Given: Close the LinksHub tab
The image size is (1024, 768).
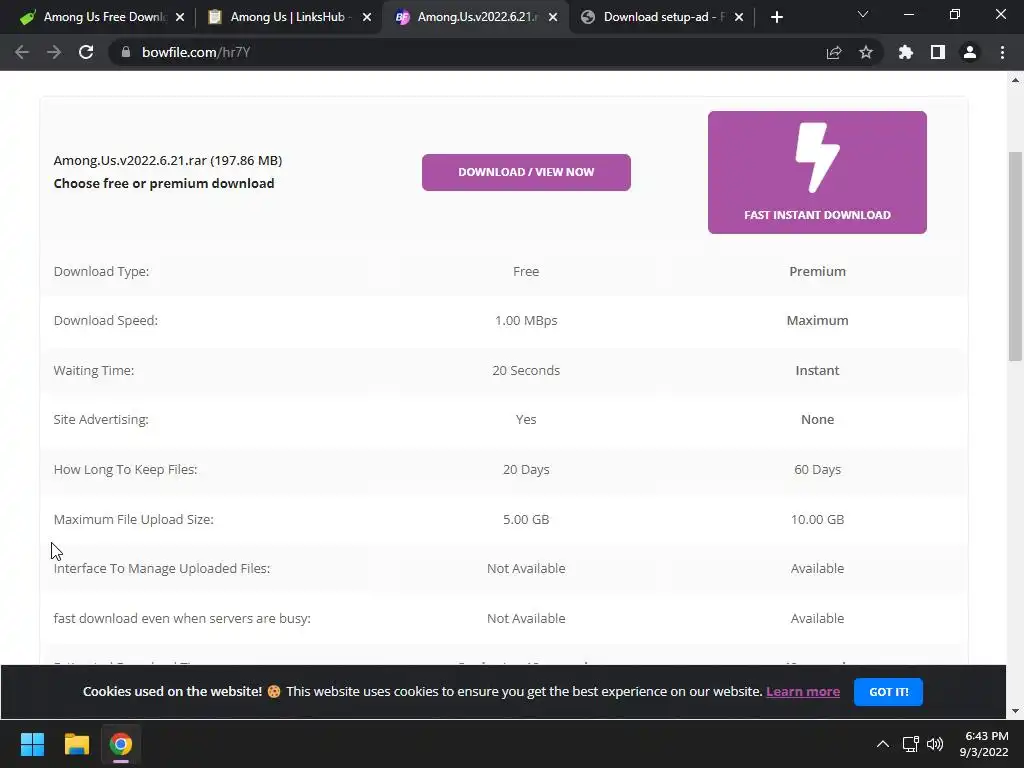Looking at the screenshot, I should click(x=367, y=17).
